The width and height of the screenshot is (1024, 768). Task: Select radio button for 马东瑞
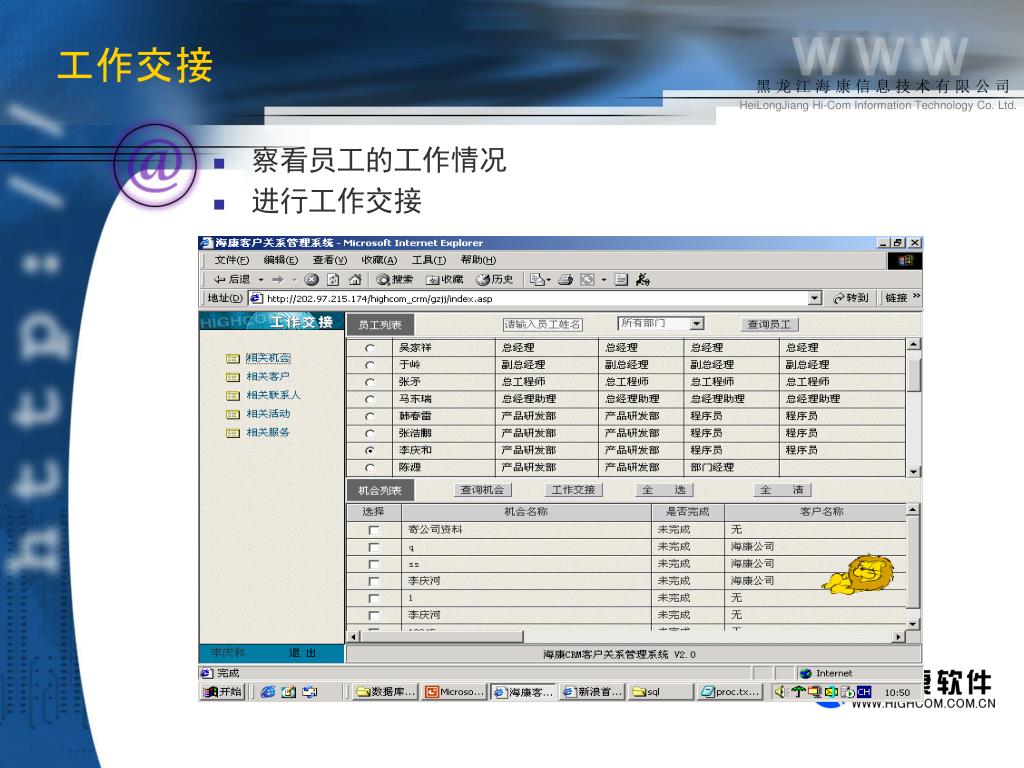370,399
